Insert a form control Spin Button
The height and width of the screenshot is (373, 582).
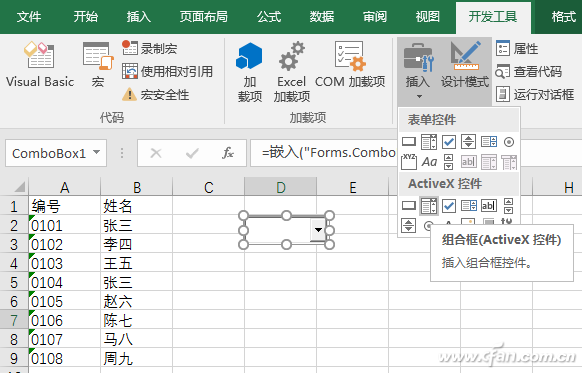[x=468, y=142]
